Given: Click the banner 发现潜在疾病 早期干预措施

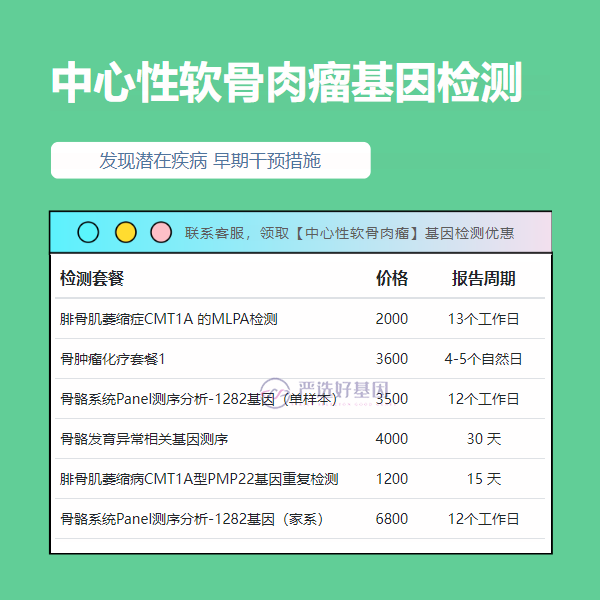Looking at the screenshot, I should pos(210,160).
